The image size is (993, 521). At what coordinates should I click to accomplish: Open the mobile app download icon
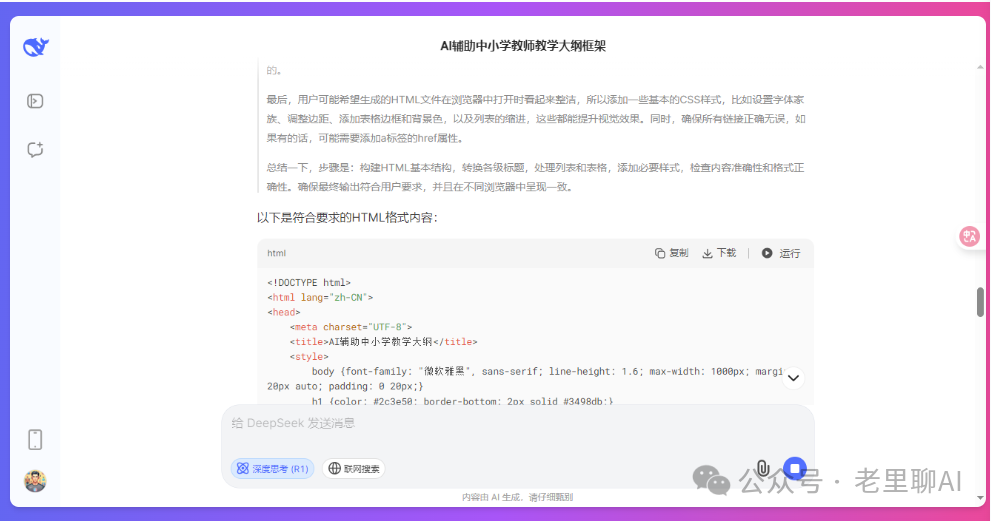pos(35,439)
